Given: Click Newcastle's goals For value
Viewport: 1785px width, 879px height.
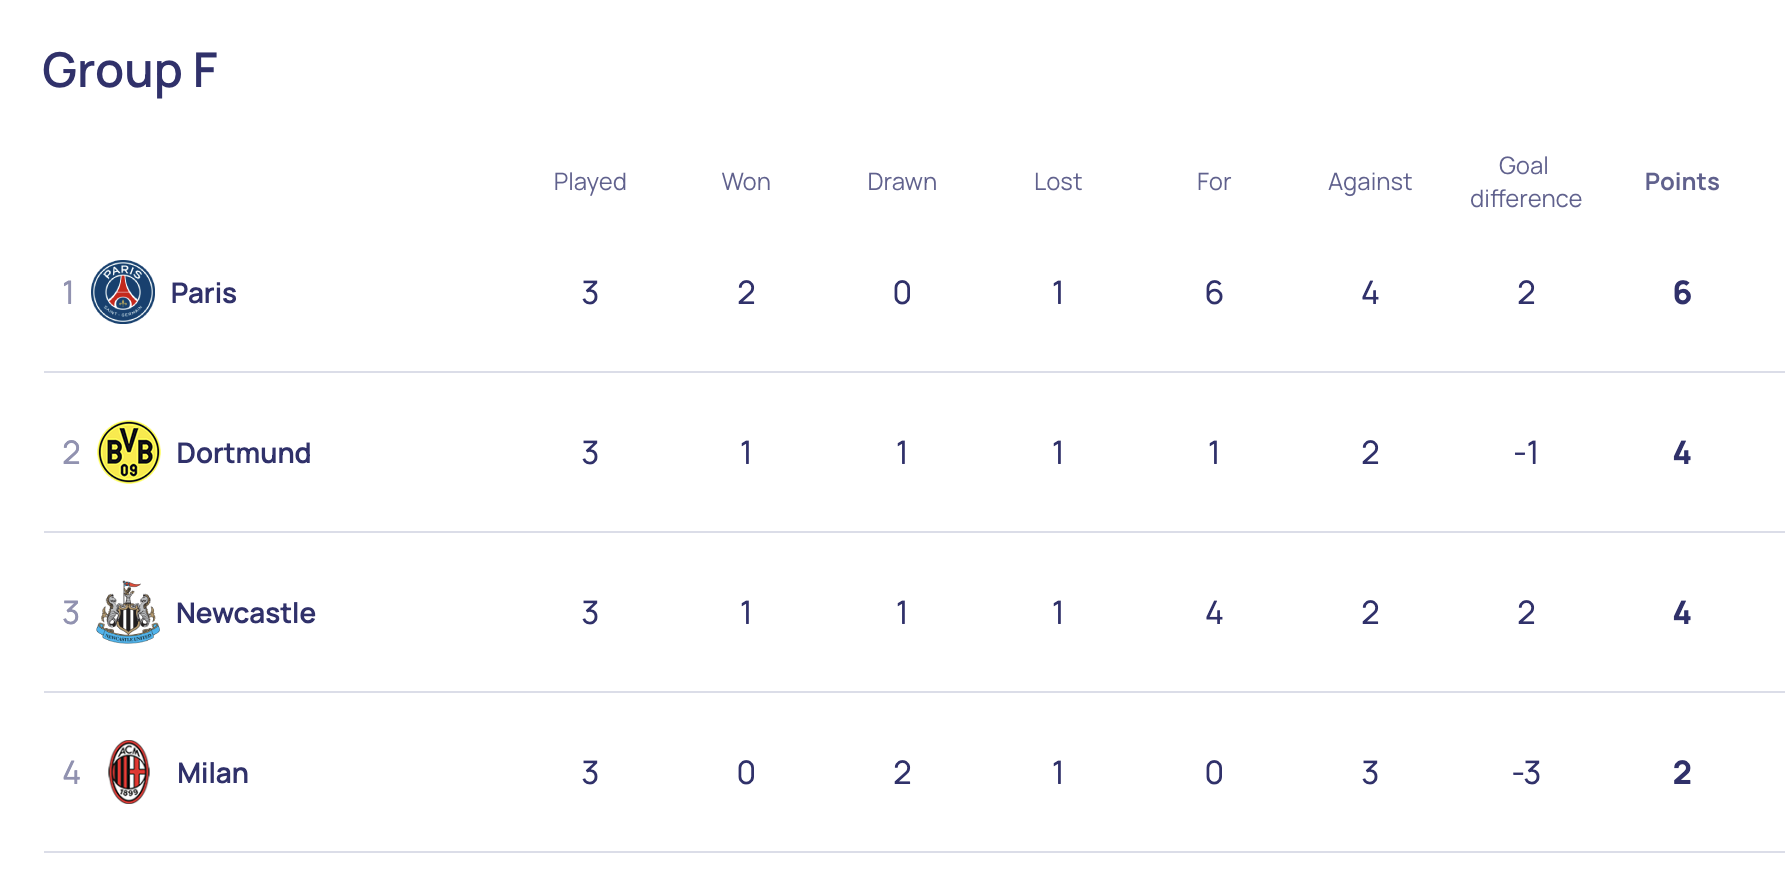Looking at the screenshot, I should pos(1214,613).
